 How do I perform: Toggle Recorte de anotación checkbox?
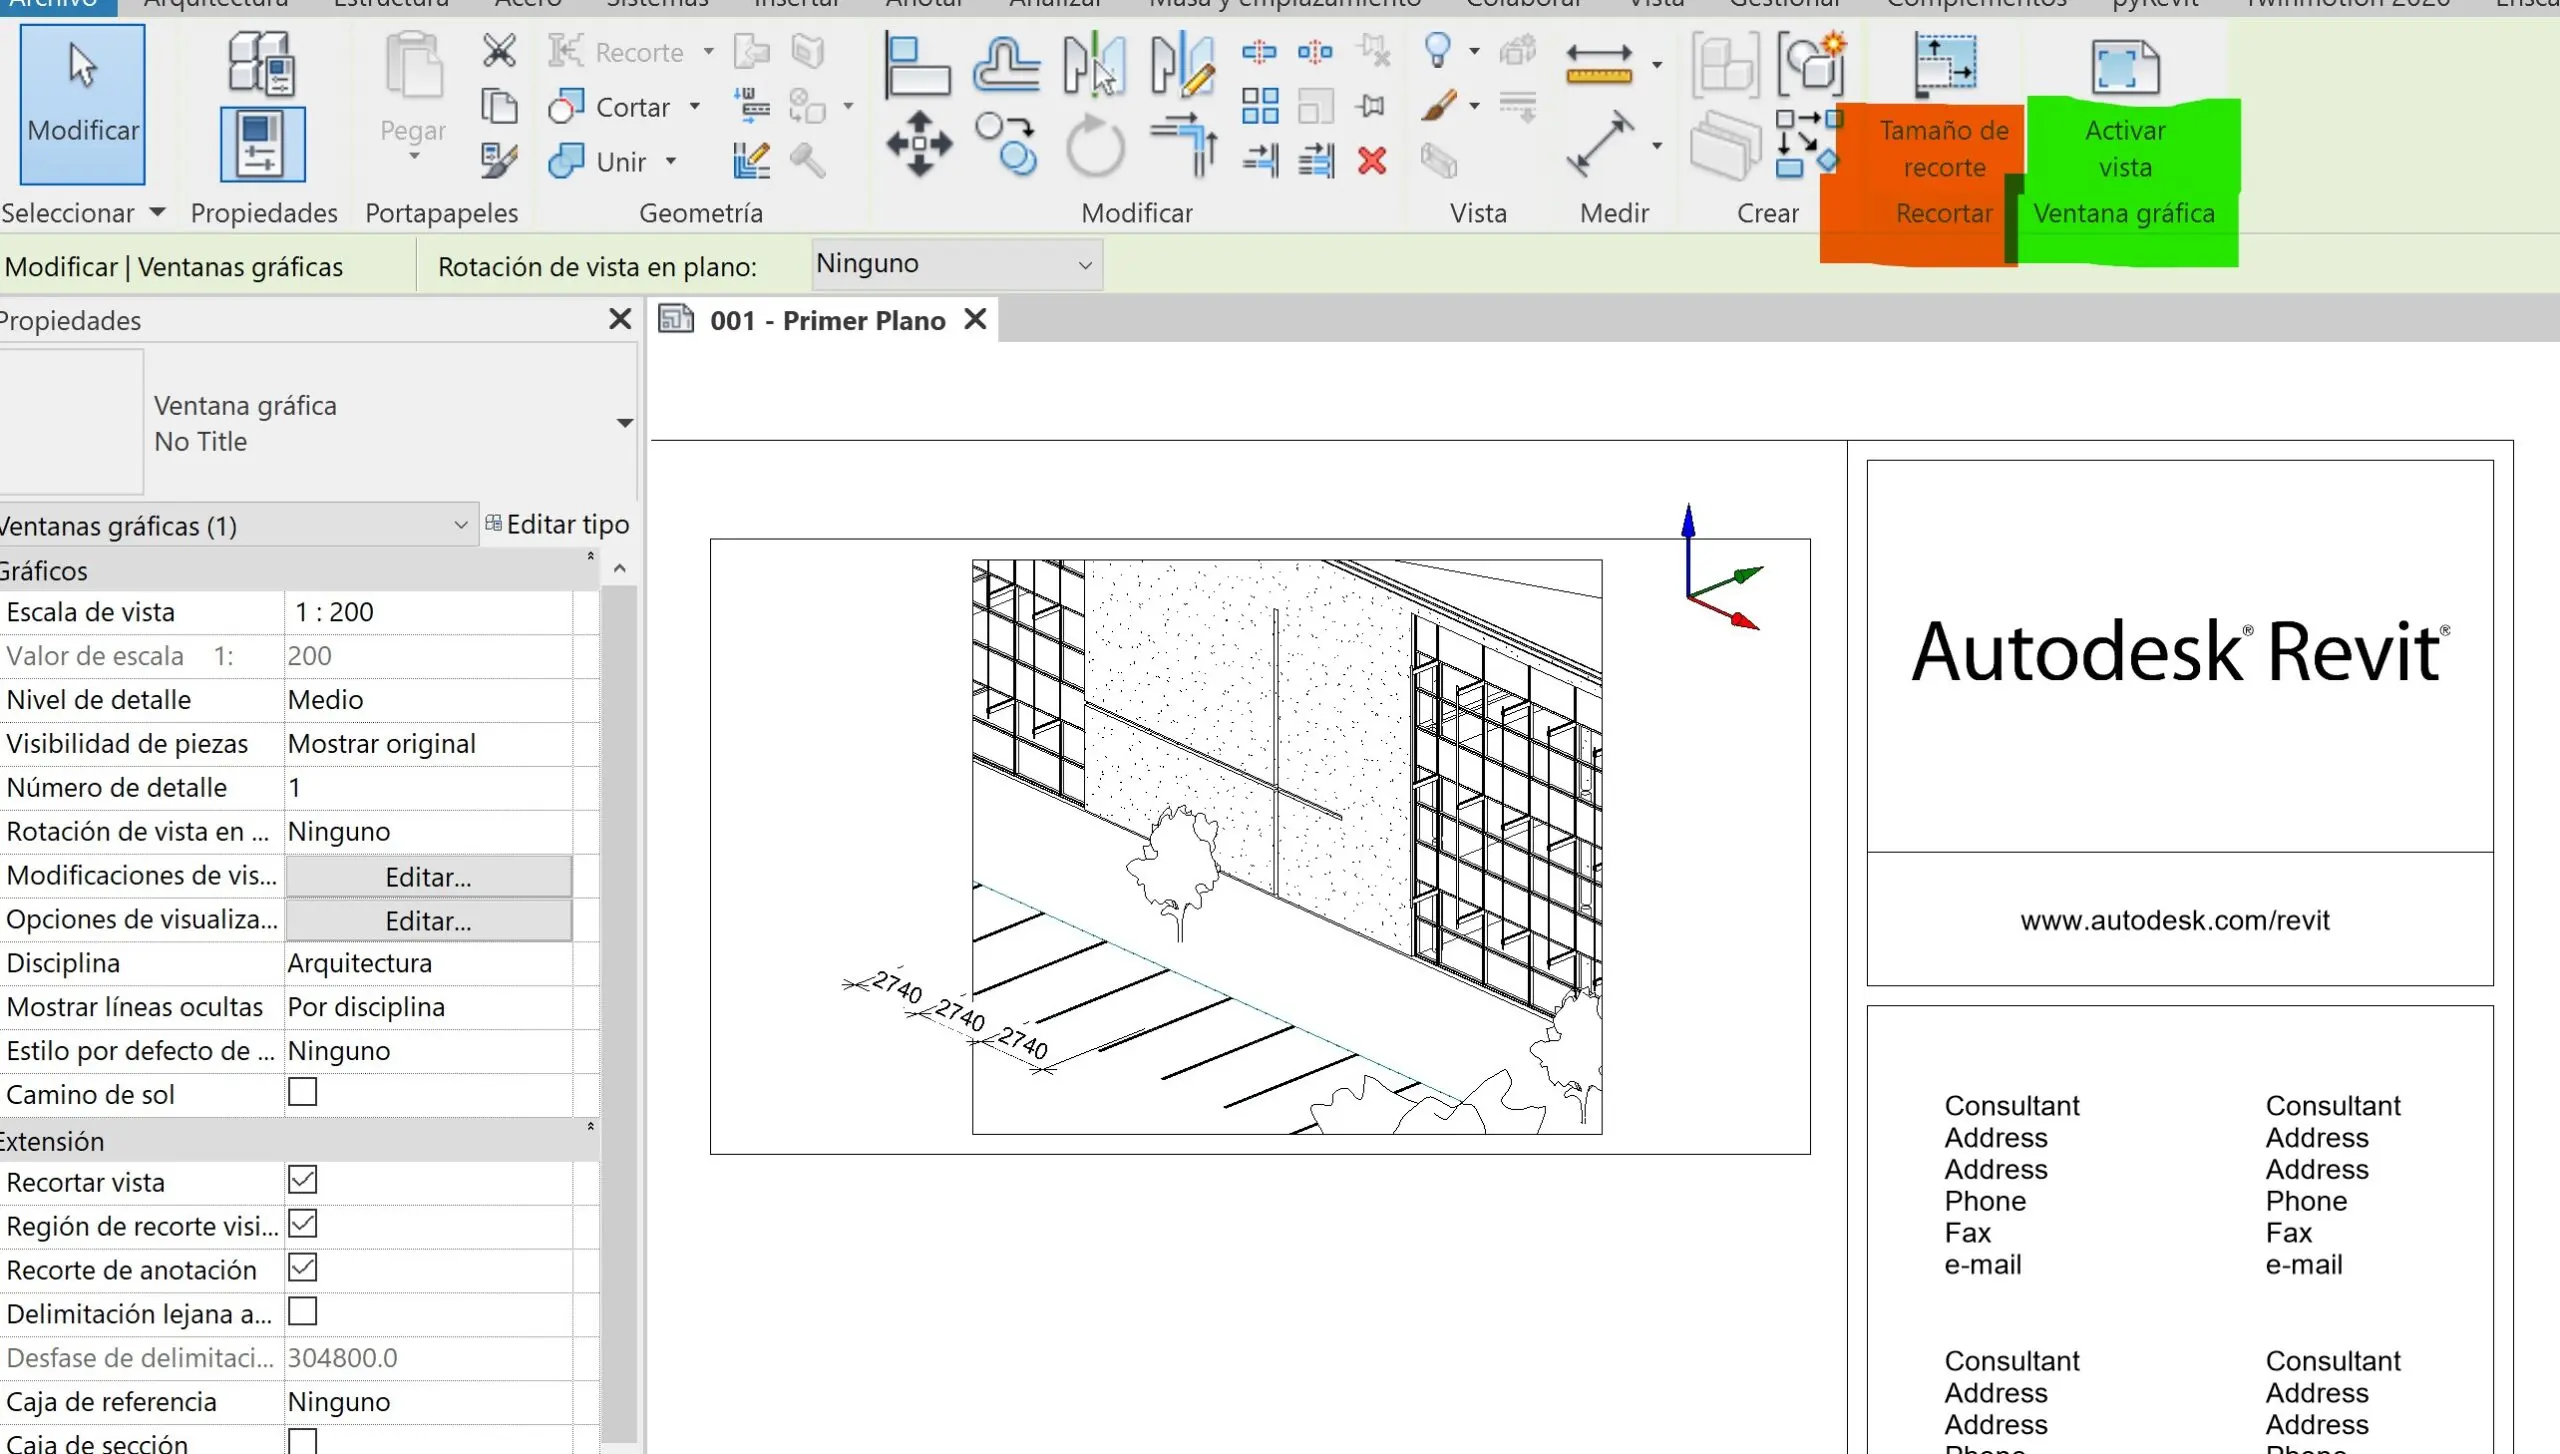[x=302, y=1268]
